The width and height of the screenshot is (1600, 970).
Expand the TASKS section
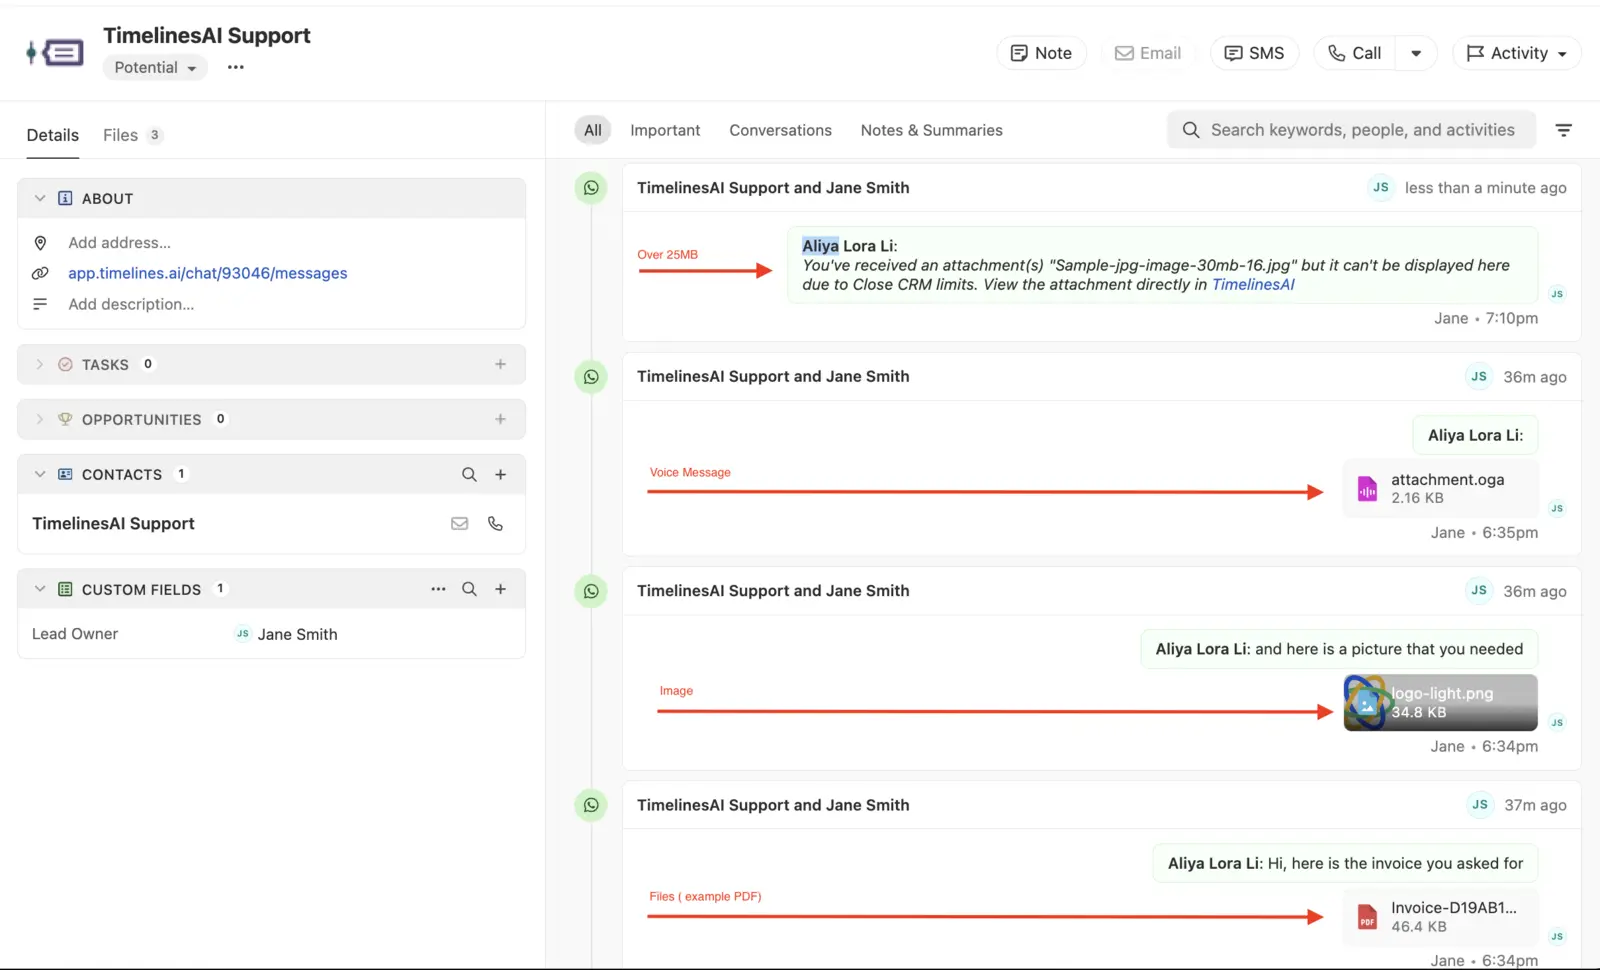(x=40, y=364)
